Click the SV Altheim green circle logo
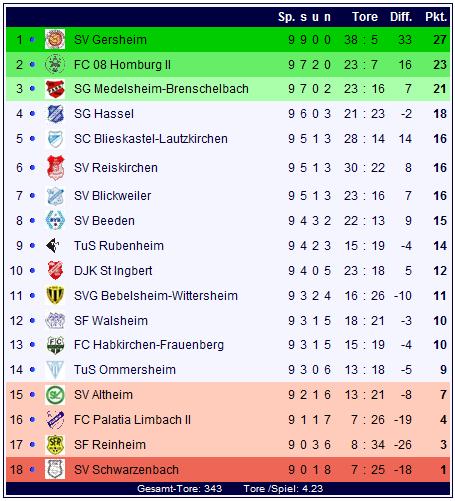The width and height of the screenshot is (455, 501). pyautogui.click(x=55, y=395)
